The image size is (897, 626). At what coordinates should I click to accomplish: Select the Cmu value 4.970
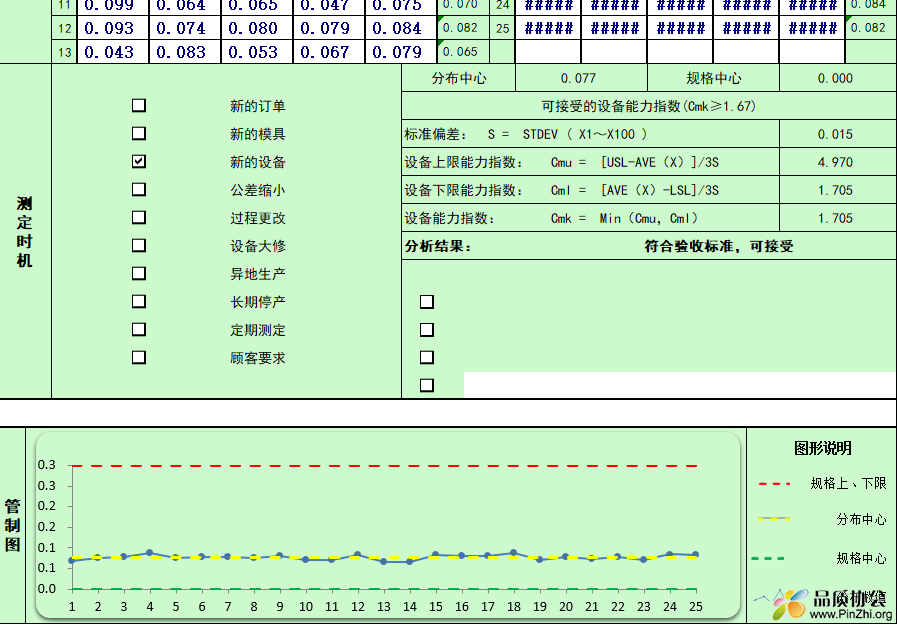[x=838, y=162]
